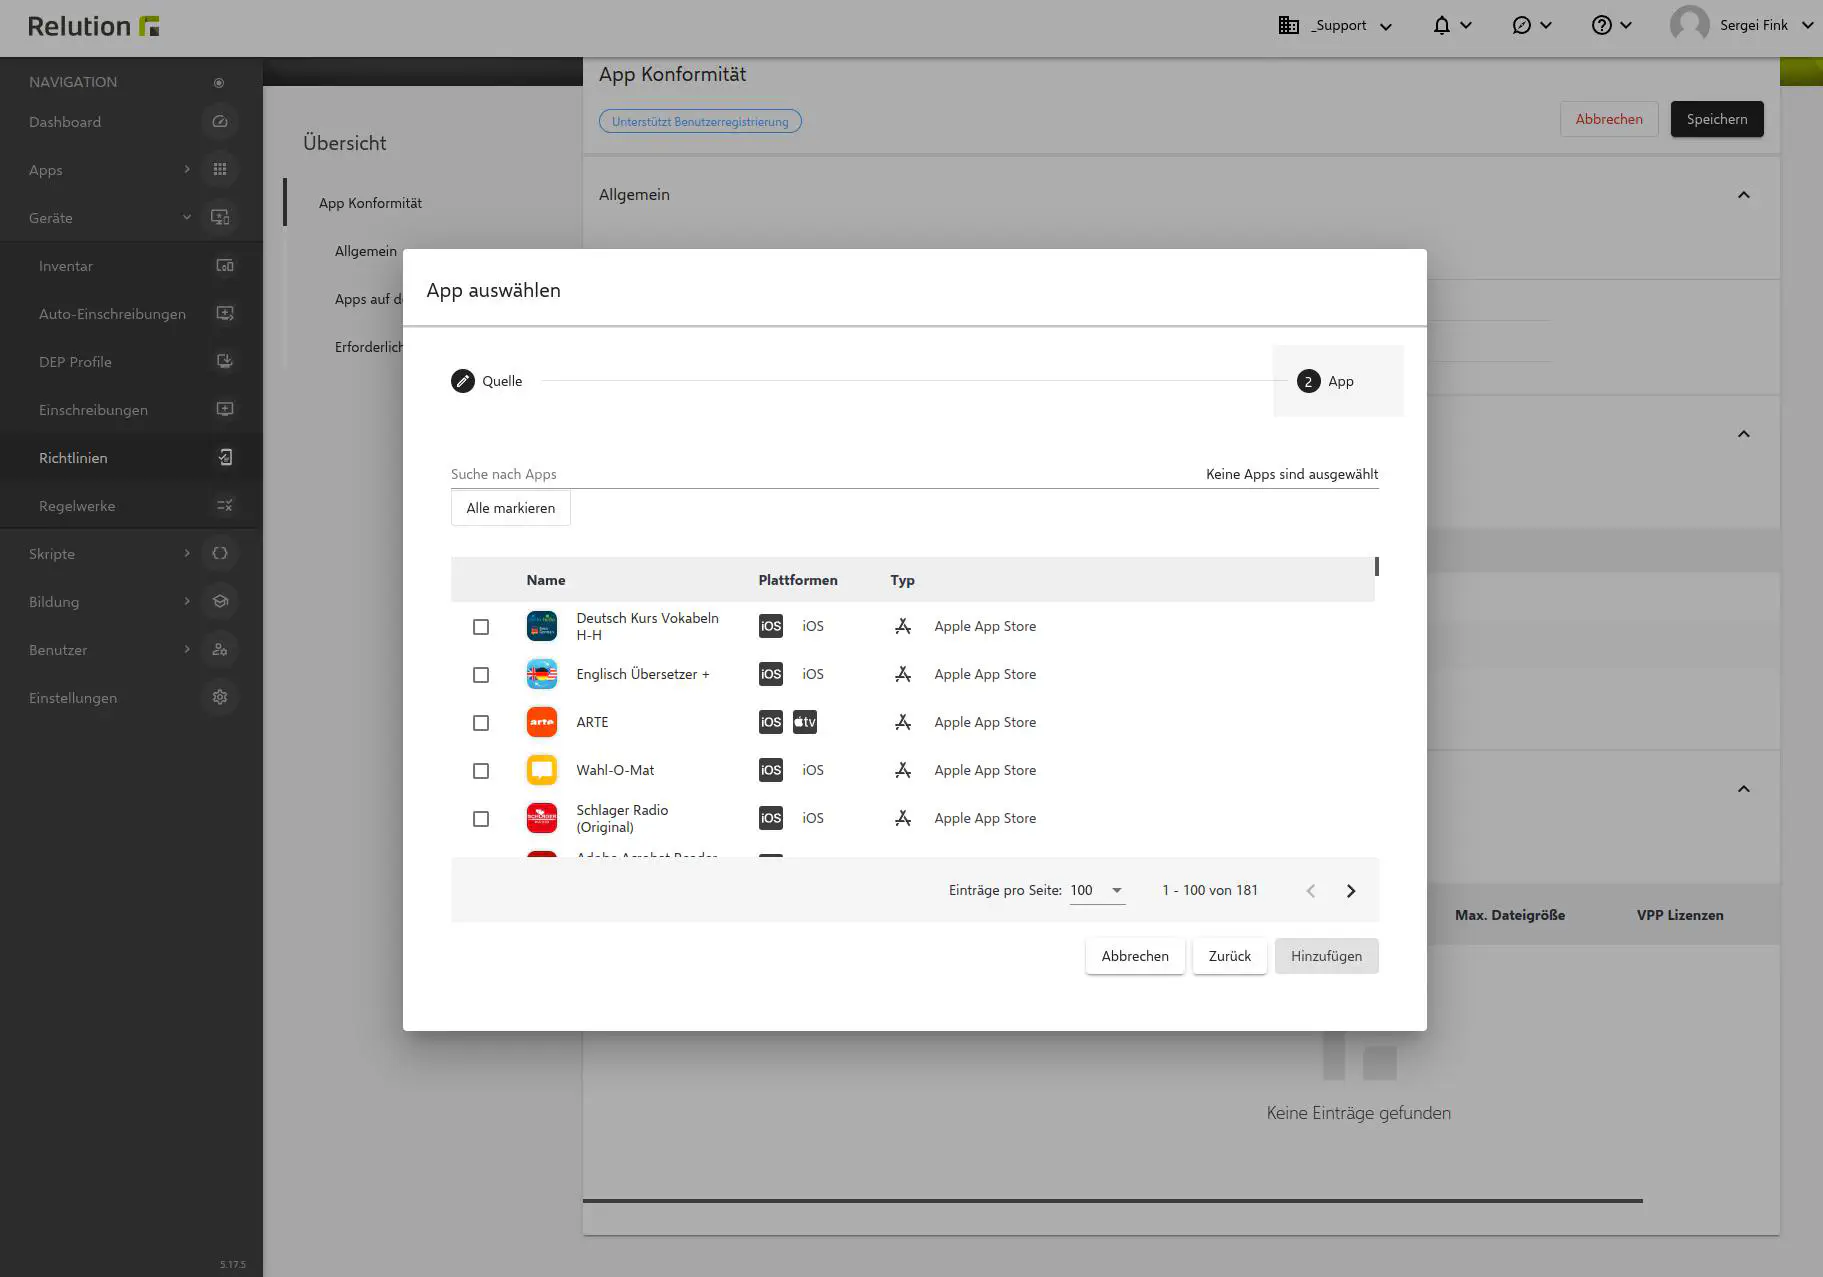This screenshot has width=1823, height=1277.
Task: Check the Schlager Radio (Original) checkbox
Action: 481,818
